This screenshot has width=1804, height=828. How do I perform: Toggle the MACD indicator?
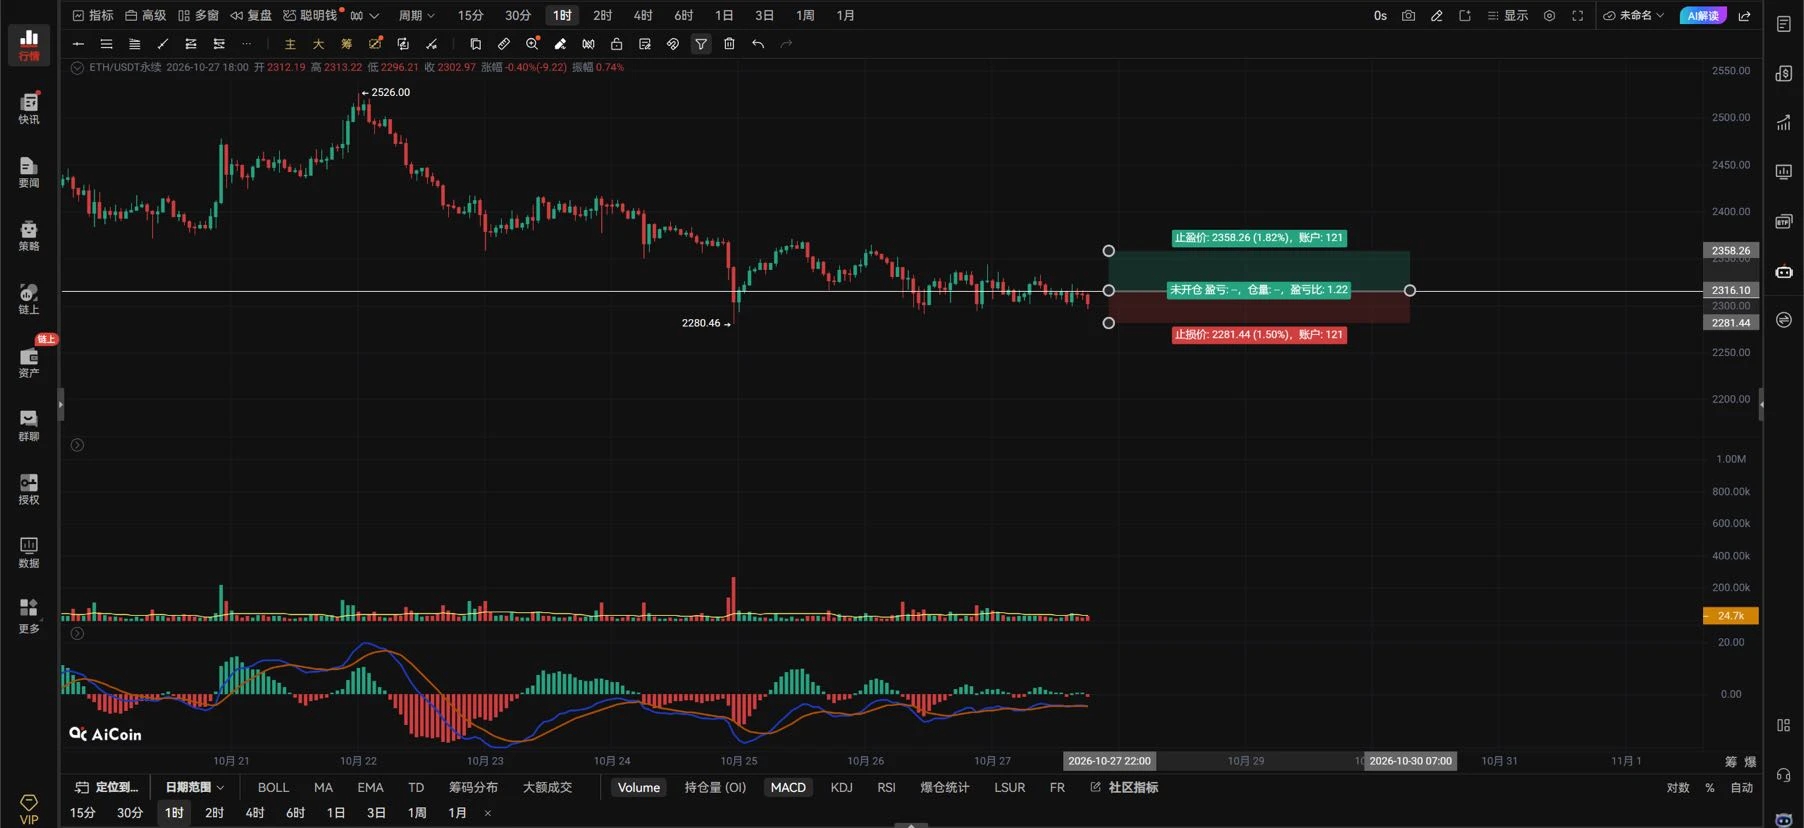tap(788, 788)
